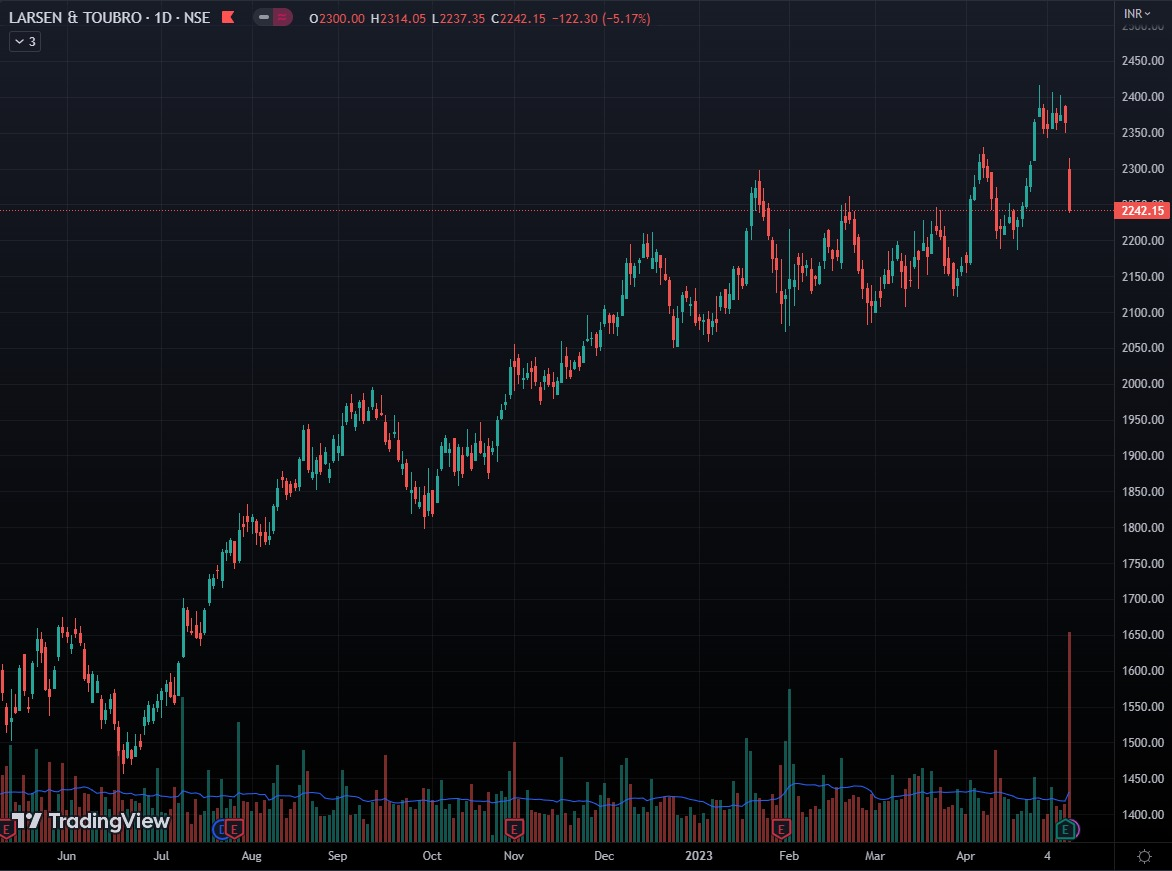Click the Oct label on time axis
The image size is (1172, 871).
point(432,855)
